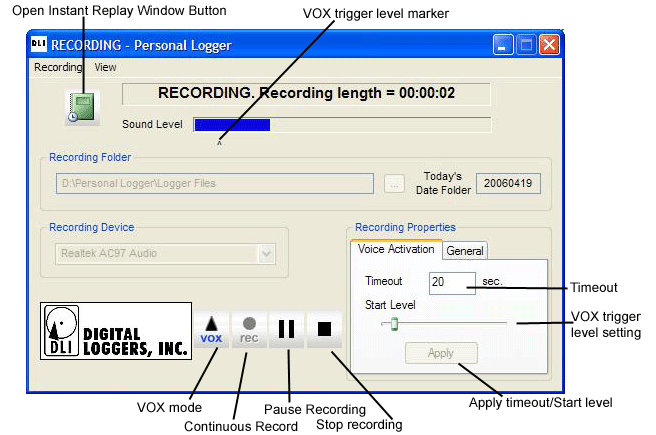Image resolution: width=656 pixels, height=435 pixels.
Task: Stop the recording with square button
Action: 324,330
